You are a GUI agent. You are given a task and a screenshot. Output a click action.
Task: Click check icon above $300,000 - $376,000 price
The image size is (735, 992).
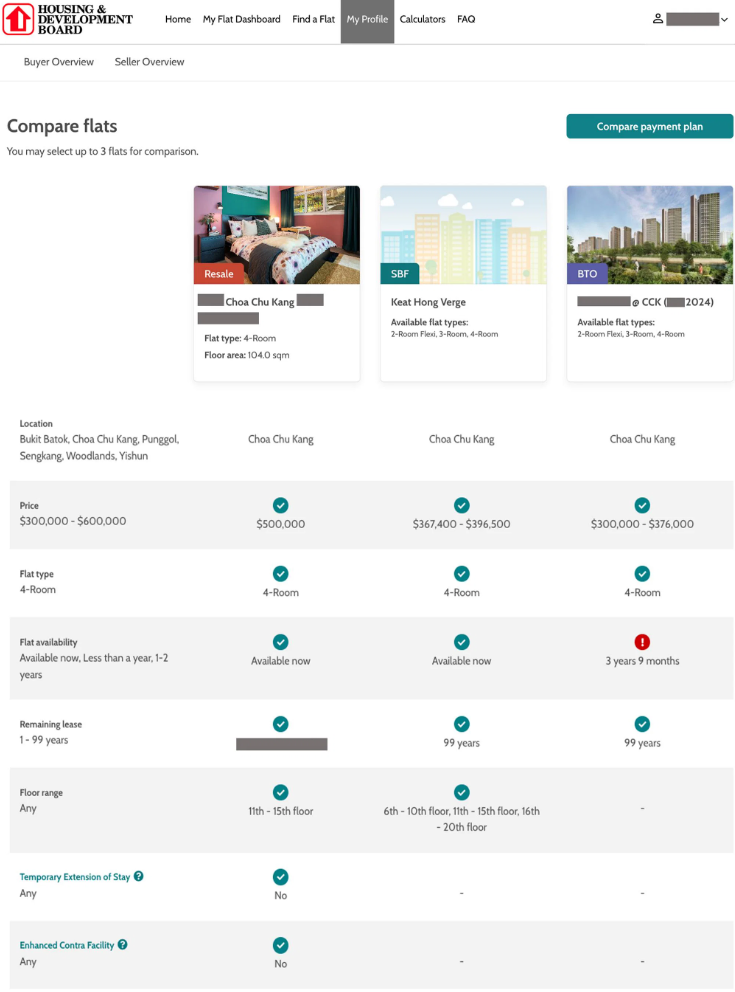point(642,505)
